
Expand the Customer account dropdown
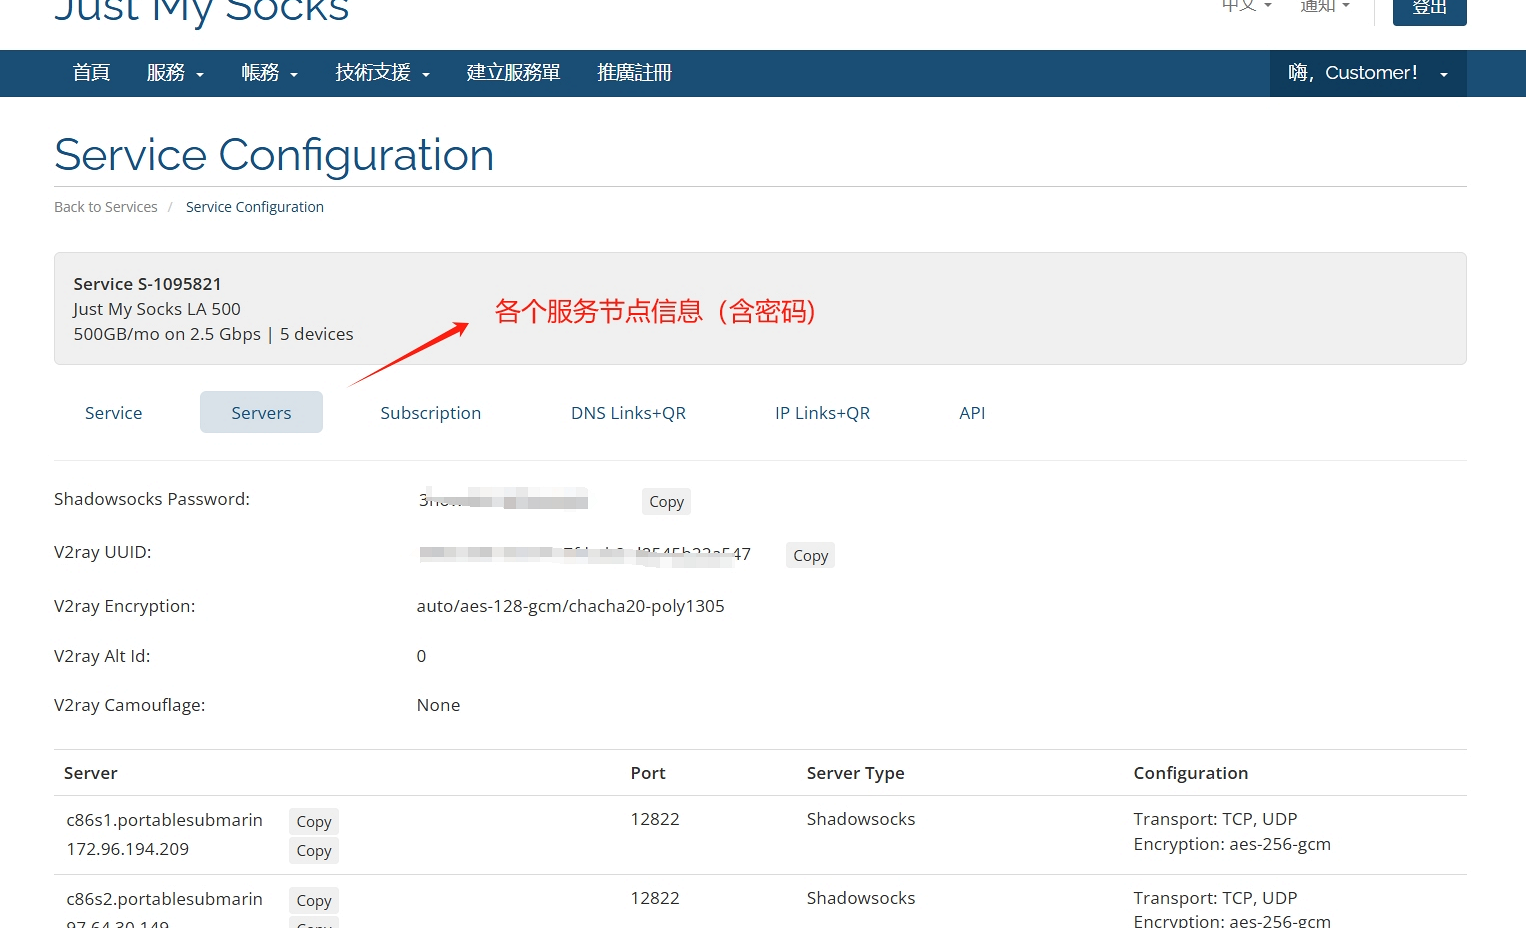1367,73
